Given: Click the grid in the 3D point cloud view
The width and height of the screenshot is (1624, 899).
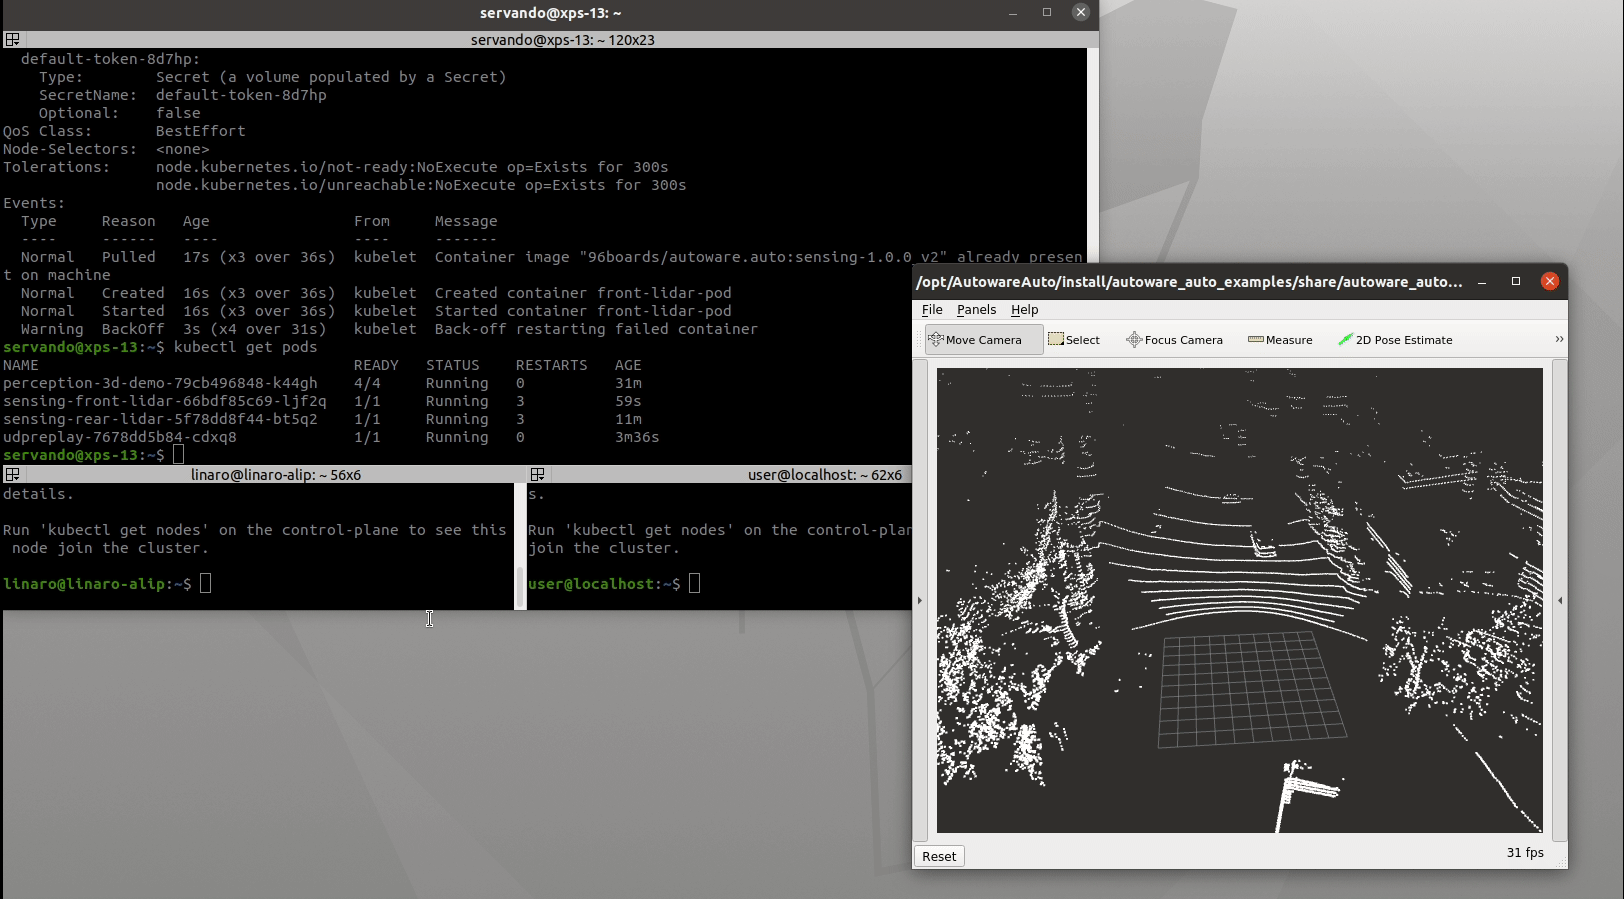Looking at the screenshot, I should coord(1248,690).
